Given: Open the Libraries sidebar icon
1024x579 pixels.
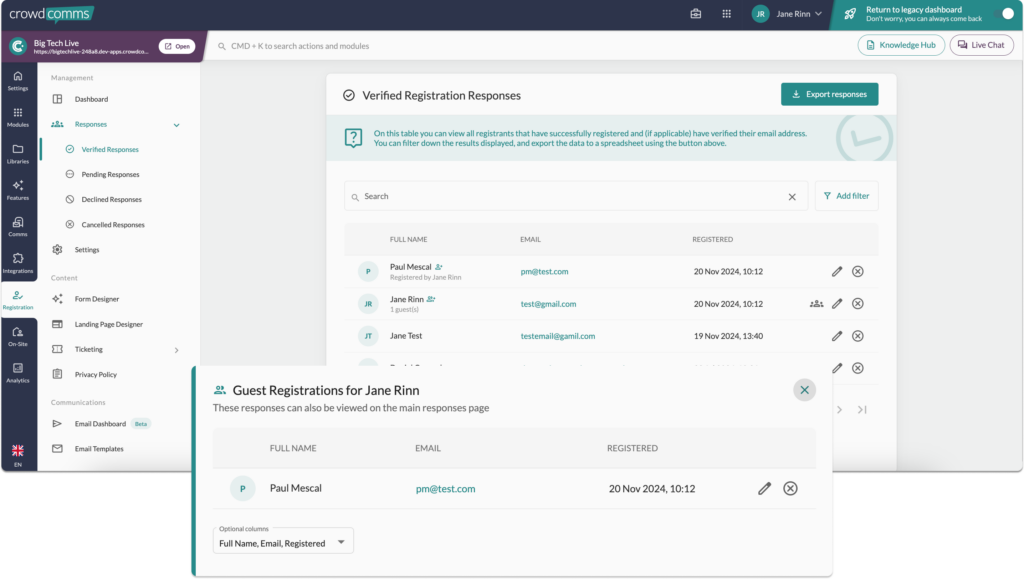Looking at the screenshot, I should pyautogui.click(x=18, y=154).
